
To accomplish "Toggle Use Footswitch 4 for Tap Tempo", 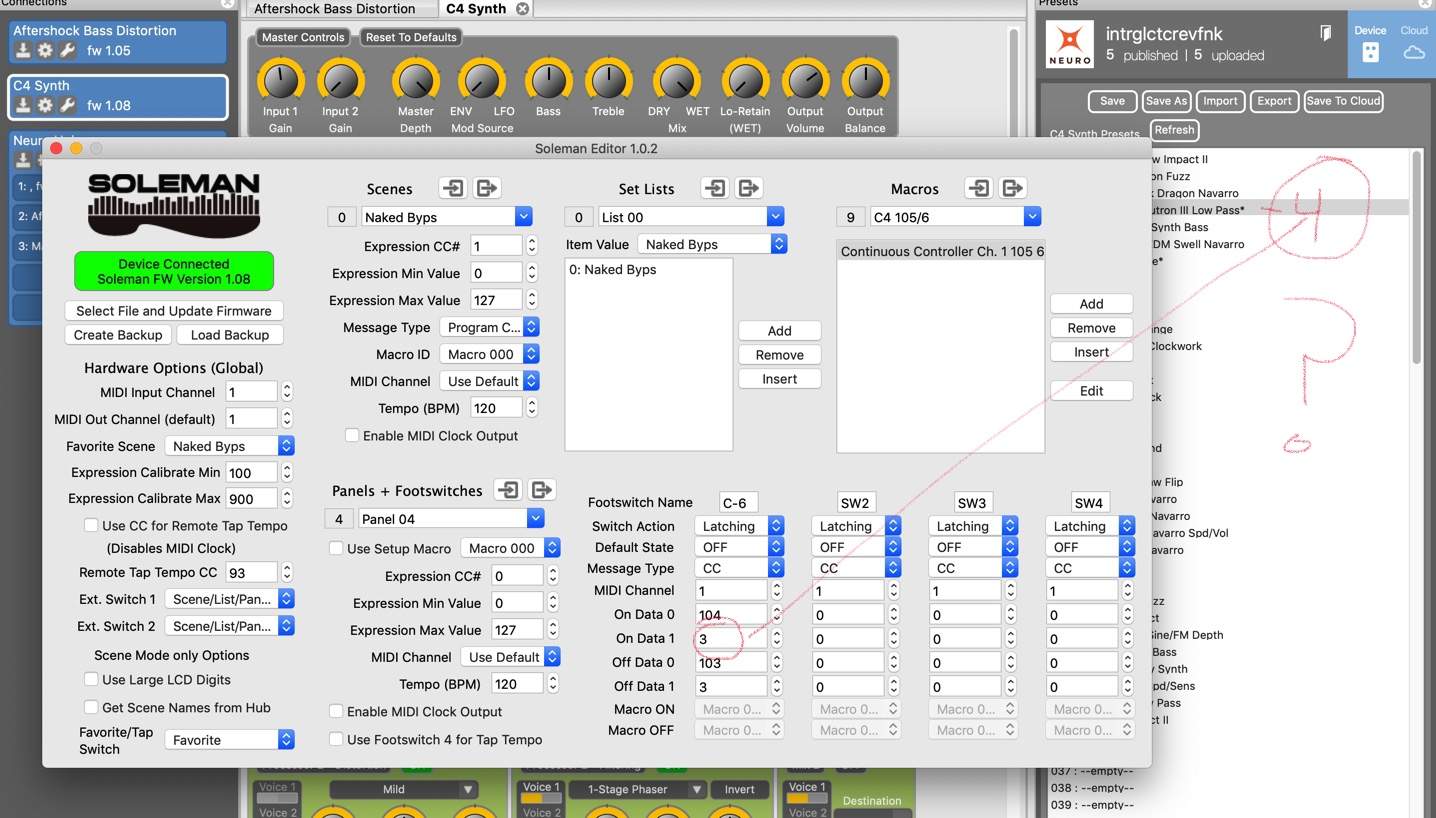I will [336, 739].
